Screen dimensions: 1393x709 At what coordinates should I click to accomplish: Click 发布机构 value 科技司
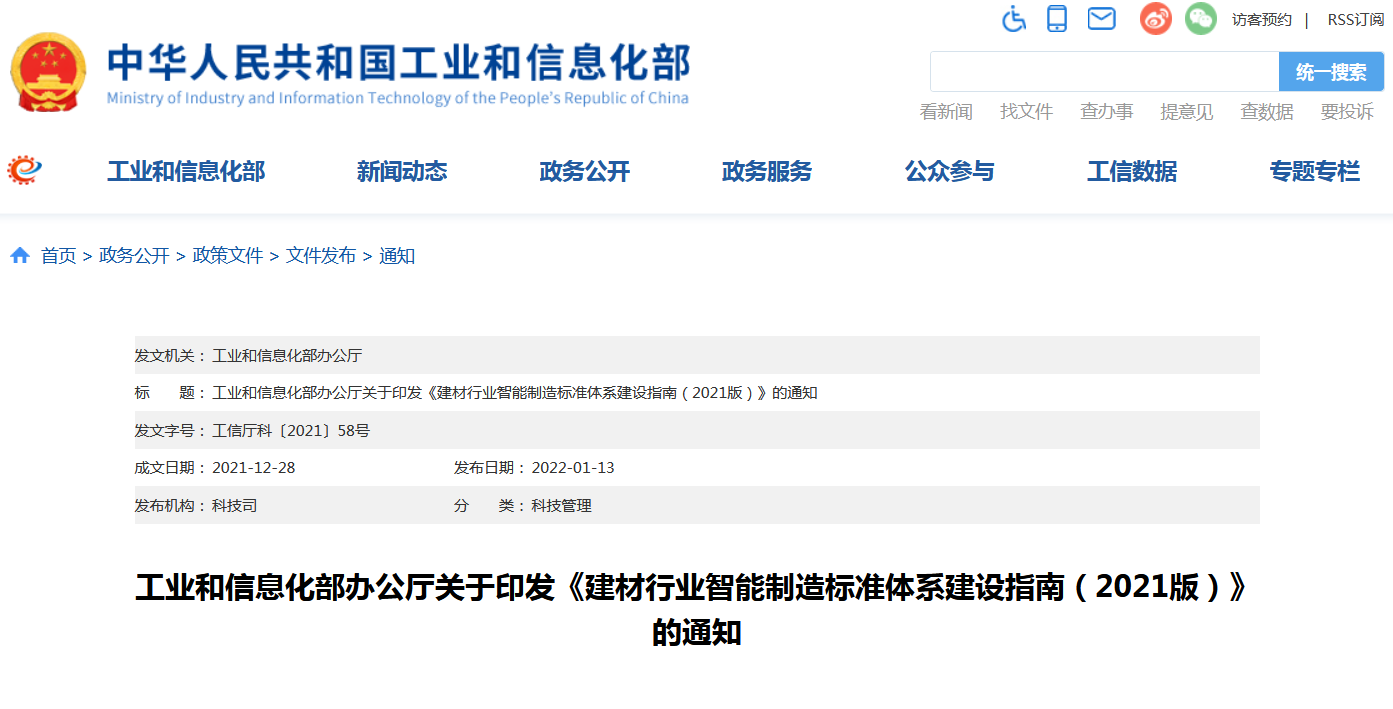click(235, 506)
